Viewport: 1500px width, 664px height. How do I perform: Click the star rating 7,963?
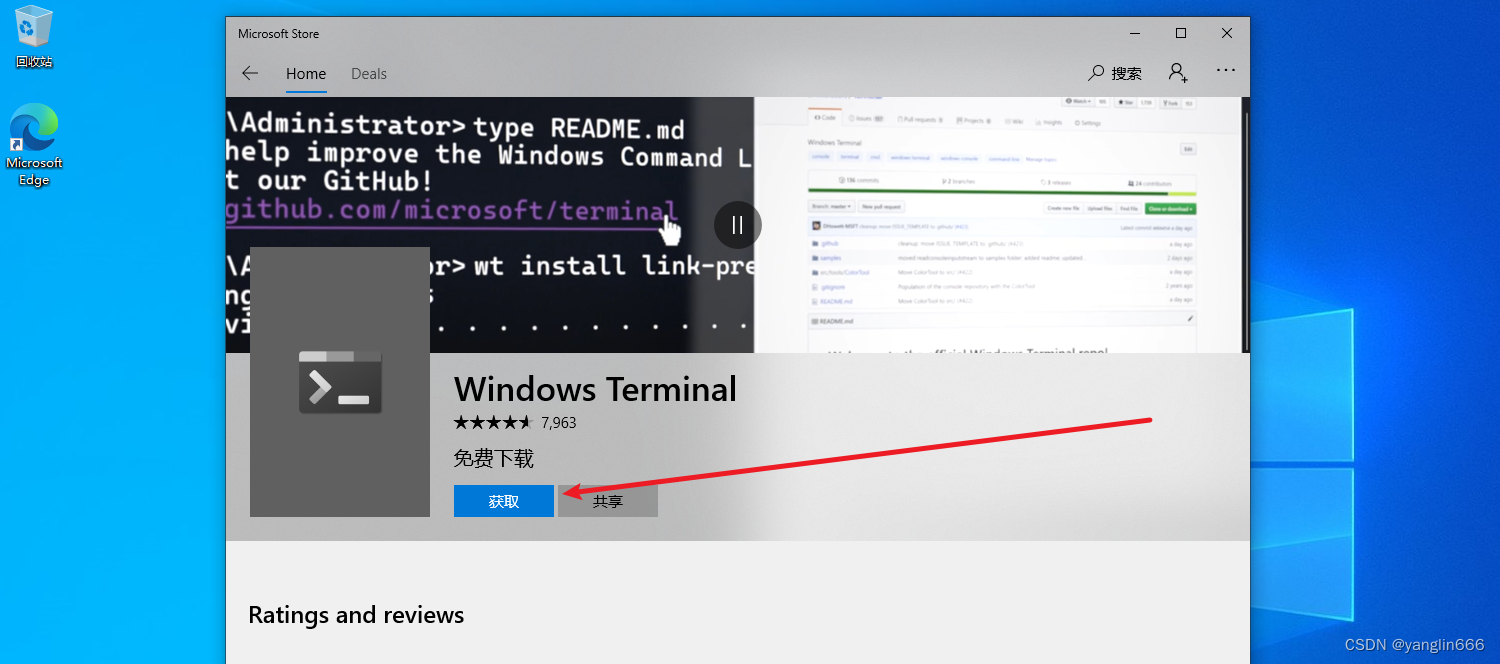click(x=515, y=423)
